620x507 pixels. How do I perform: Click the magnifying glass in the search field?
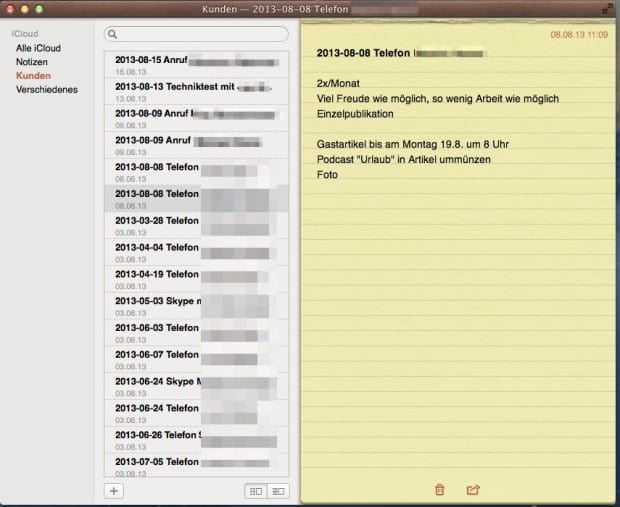(113, 34)
